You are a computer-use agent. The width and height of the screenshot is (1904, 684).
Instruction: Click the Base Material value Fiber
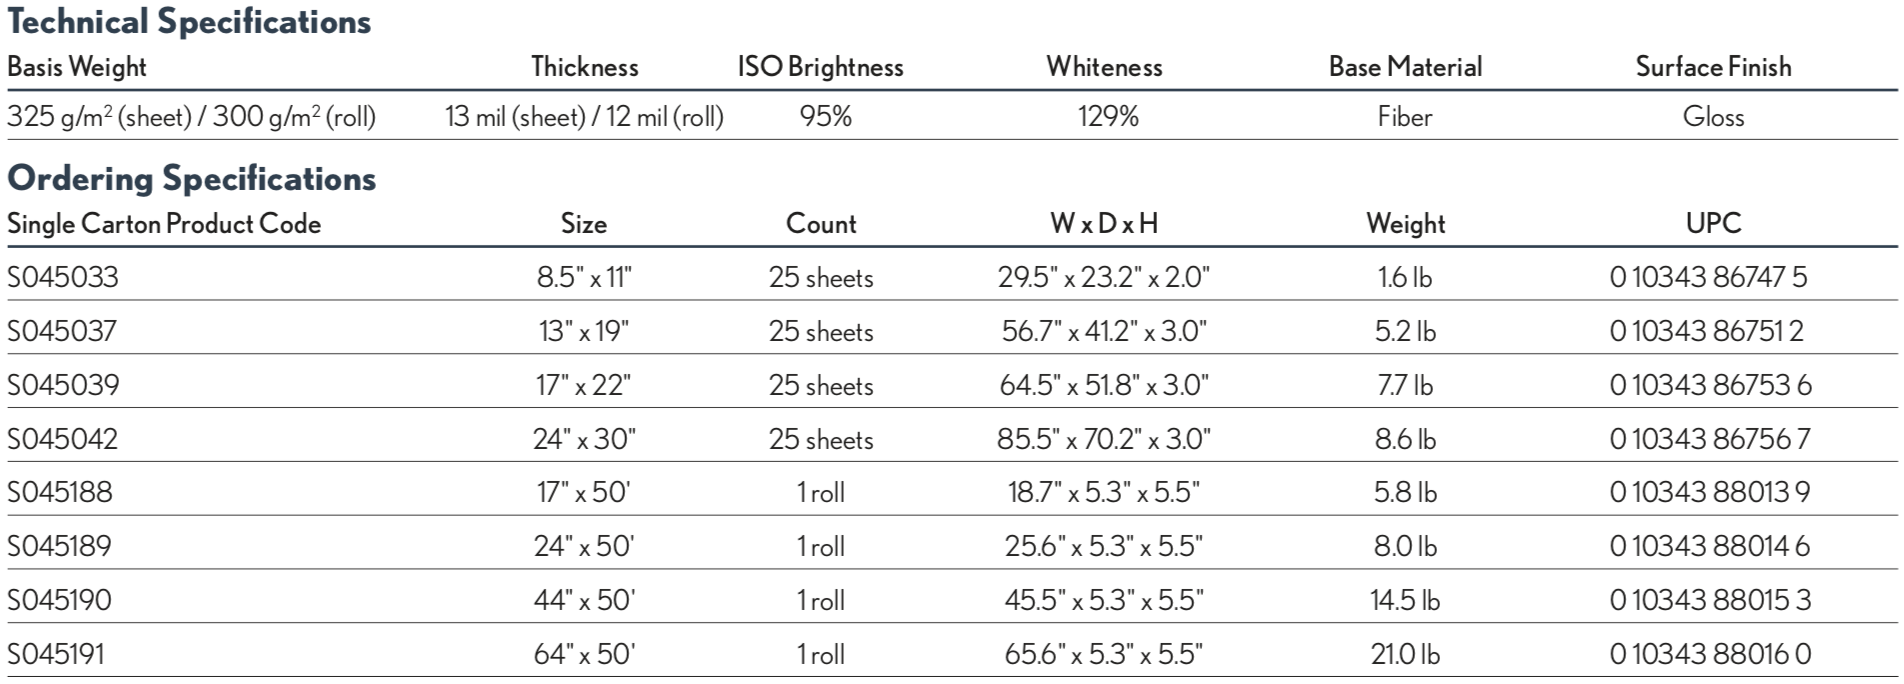(x=1405, y=117)
